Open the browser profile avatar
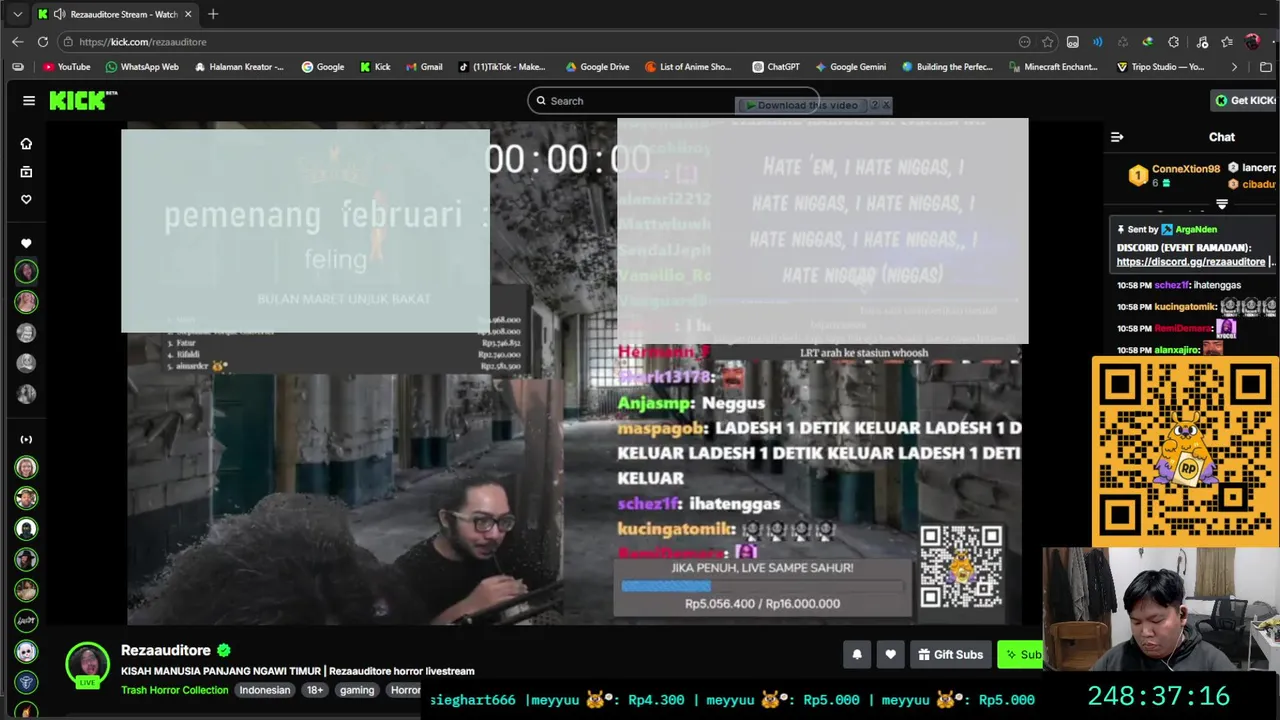This screenshot has width=1280, height=720. point(1252,42)
